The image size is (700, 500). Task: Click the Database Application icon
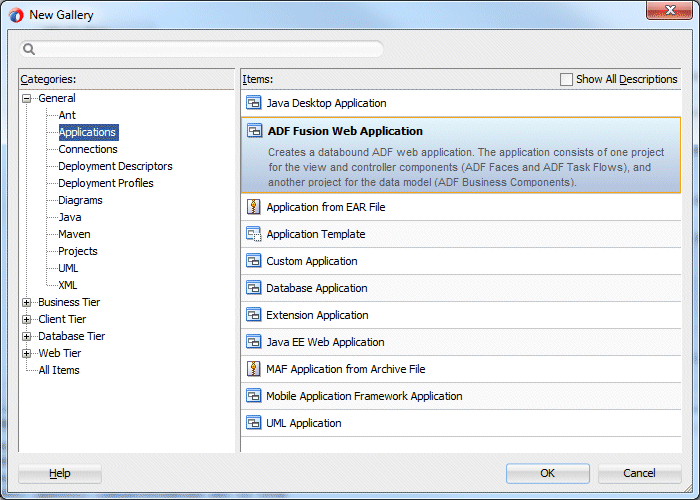[x=254, y=288]
